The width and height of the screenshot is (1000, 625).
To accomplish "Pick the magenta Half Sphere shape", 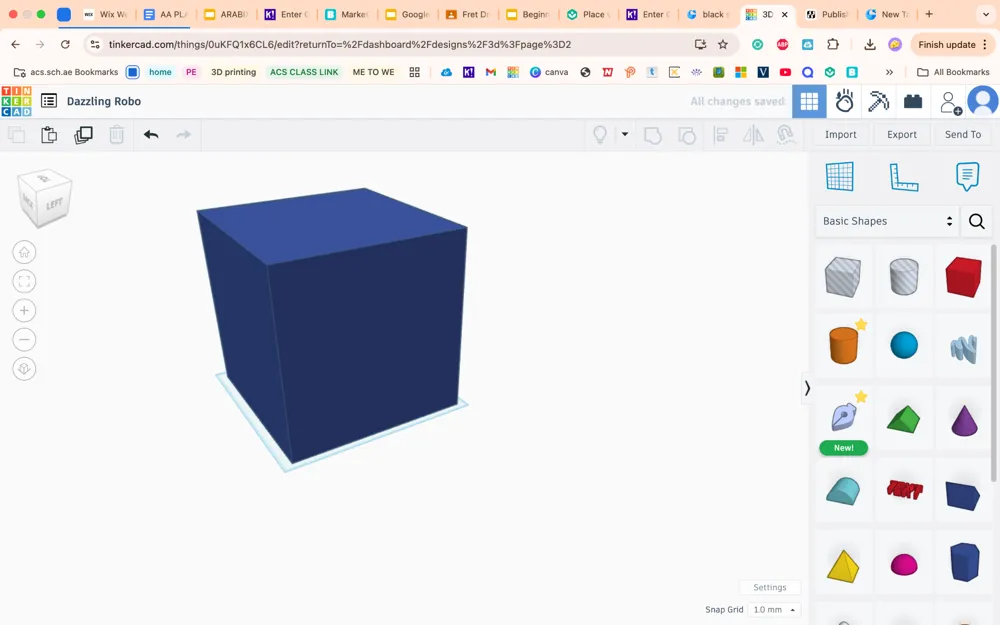I will point(904,564).
